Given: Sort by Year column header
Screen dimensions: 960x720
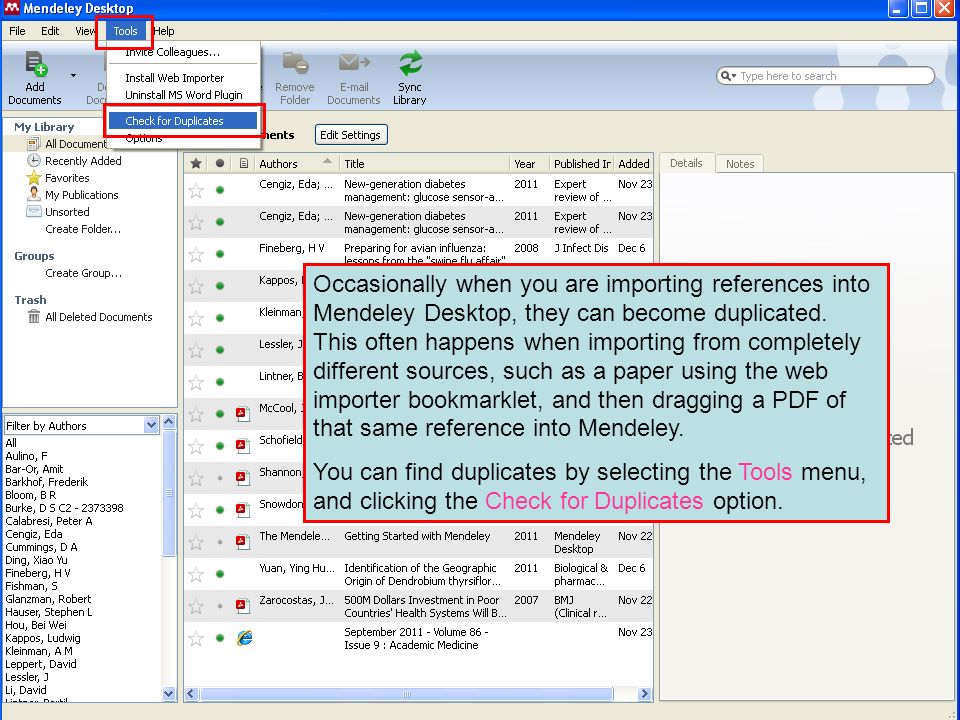Looking at the screenshot, I should [530, 163].
